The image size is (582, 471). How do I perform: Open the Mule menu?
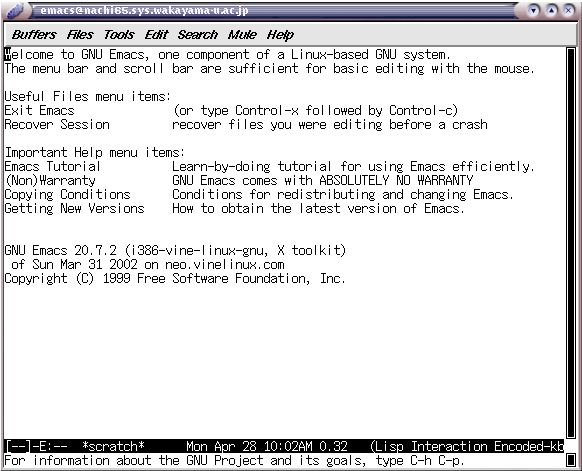pyautogui.click(x=242, y=35)
